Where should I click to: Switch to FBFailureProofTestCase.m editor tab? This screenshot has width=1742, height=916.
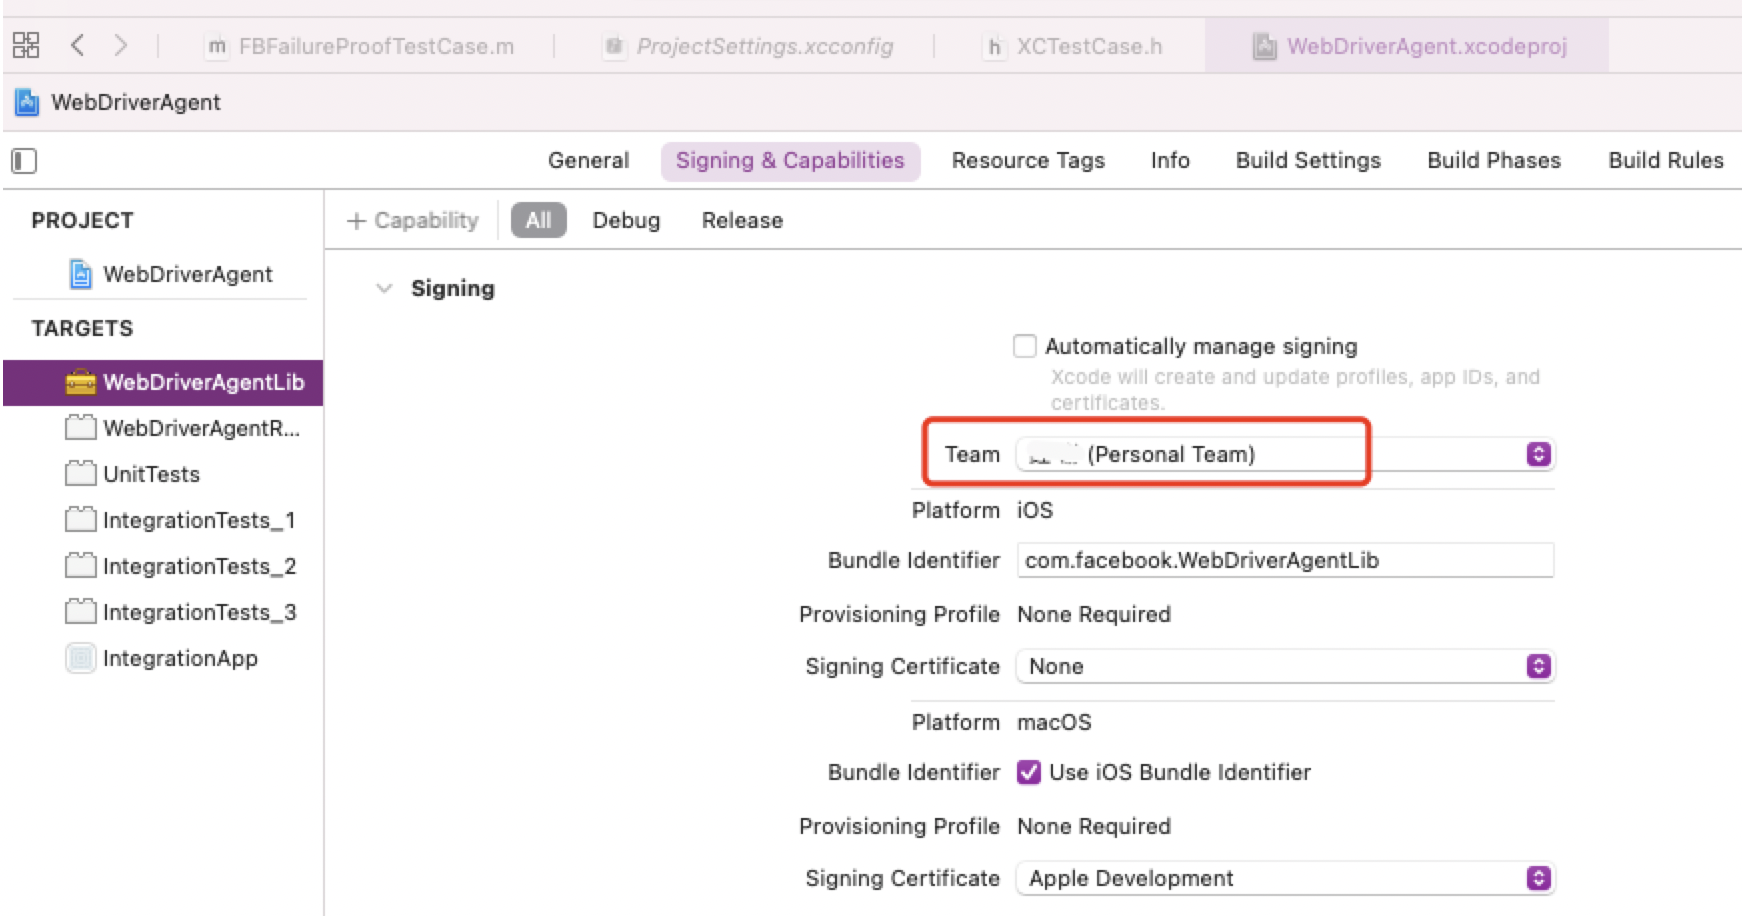[361, 46]
